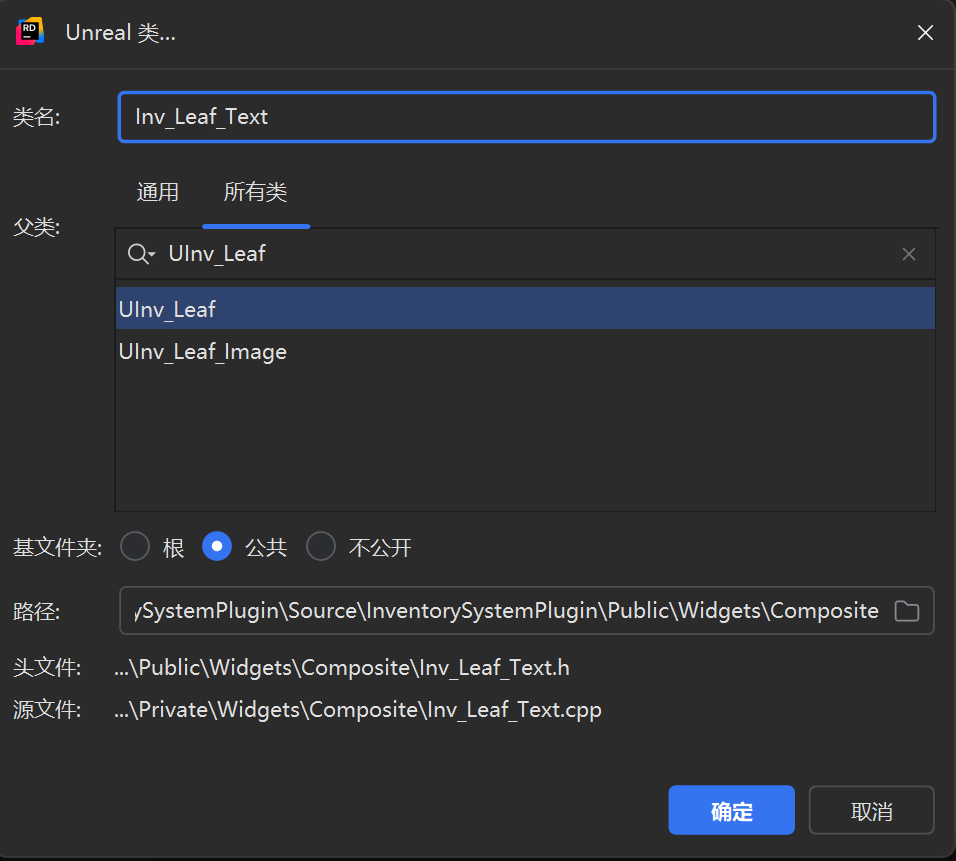Screen dimensions: 956x861
Task: Confirm with the 确定 button
Action: click(x=731, y=810)
